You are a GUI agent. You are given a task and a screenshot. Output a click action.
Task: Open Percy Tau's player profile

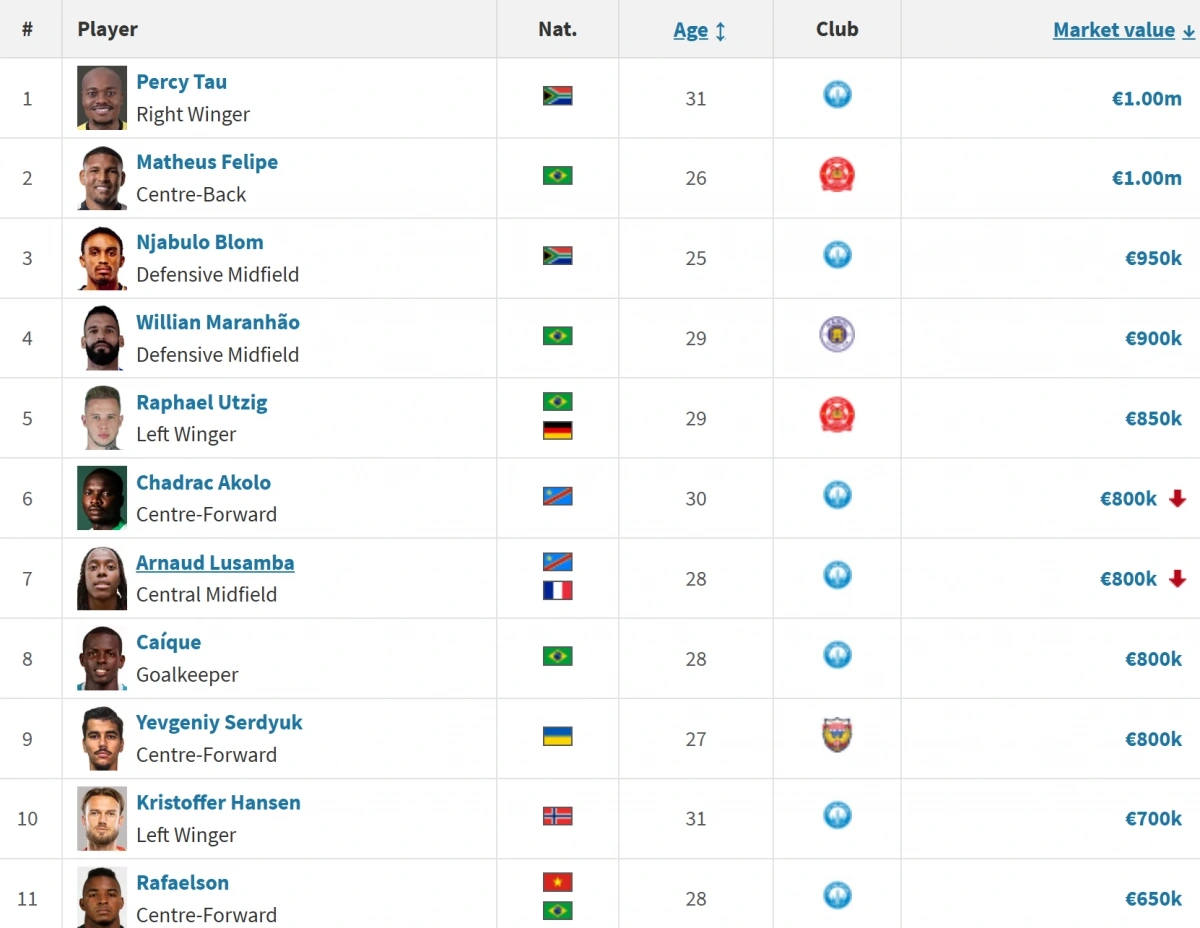pos(181,82)
